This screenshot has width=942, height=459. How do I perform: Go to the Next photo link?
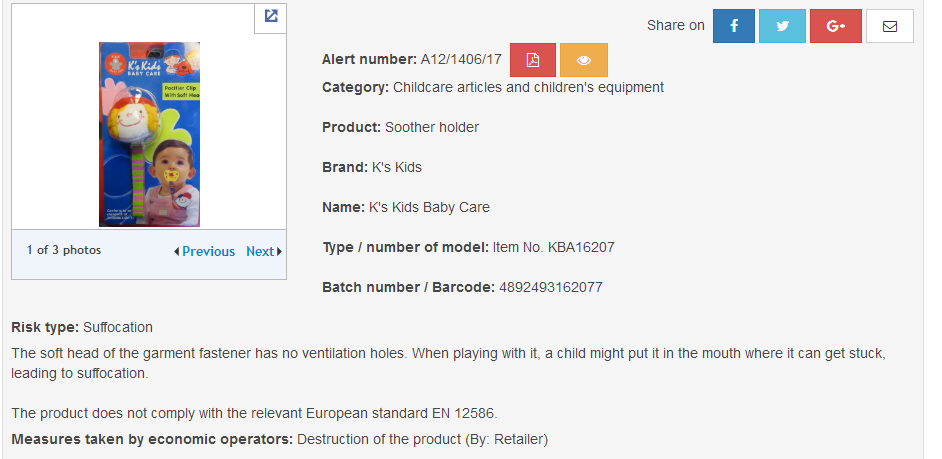(x=260, y=252)
